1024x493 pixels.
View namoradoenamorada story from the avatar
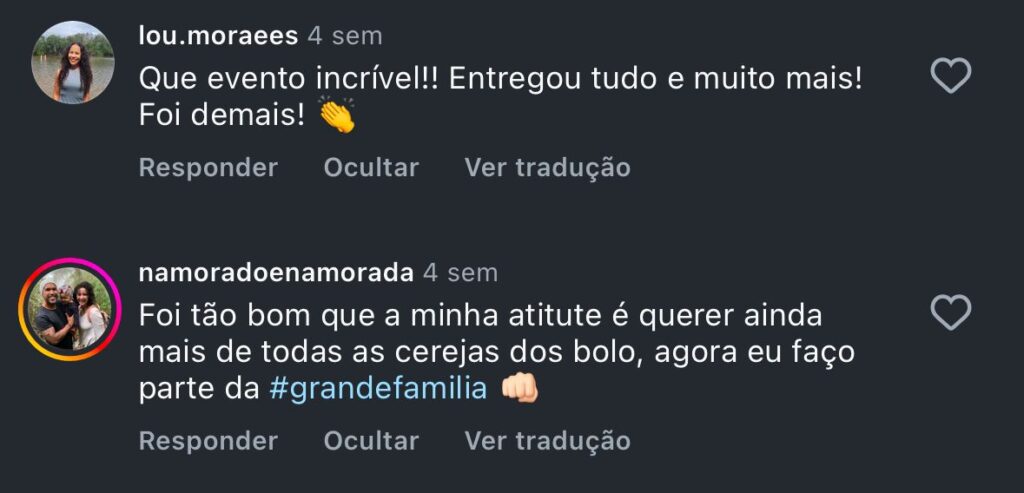point(70,308)
